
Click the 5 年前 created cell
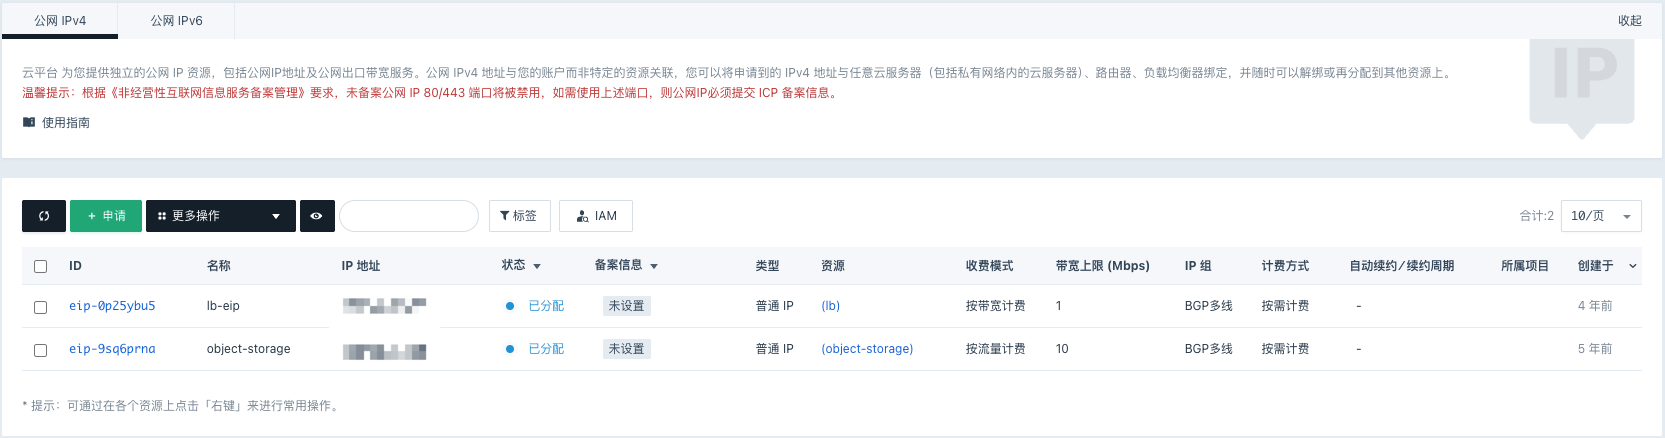(x=1595, y=349)
